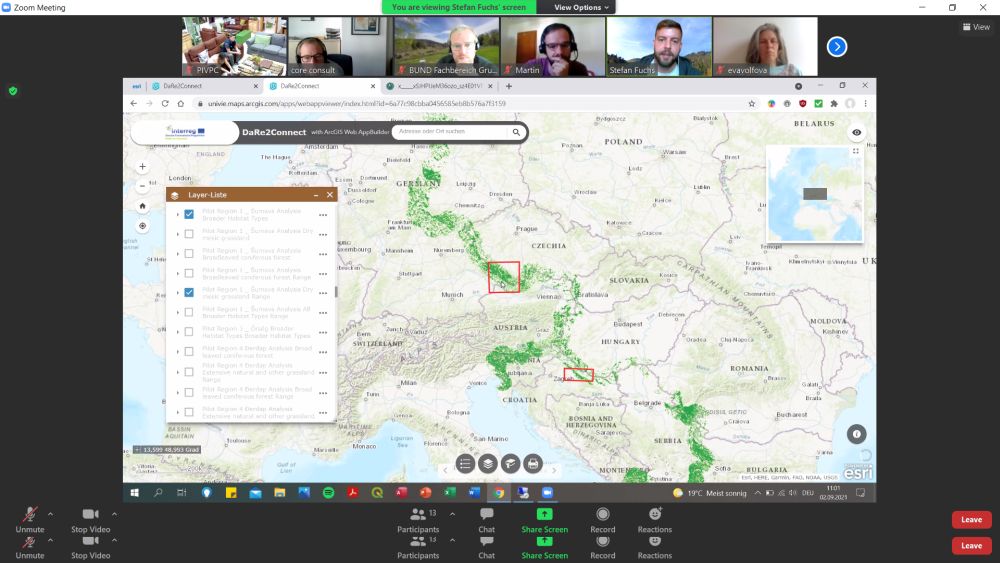
Task: Open the Legend widget icon
Action: coord(466,464)
